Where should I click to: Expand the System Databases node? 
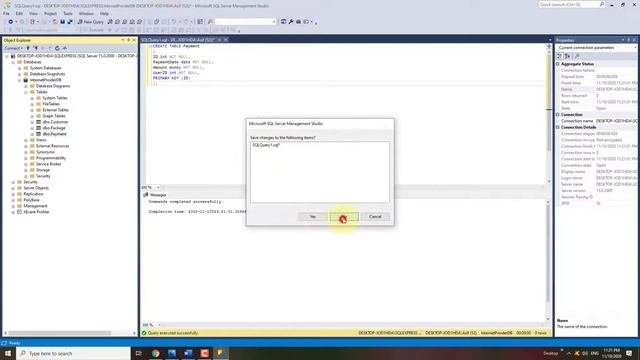[20, 68]
